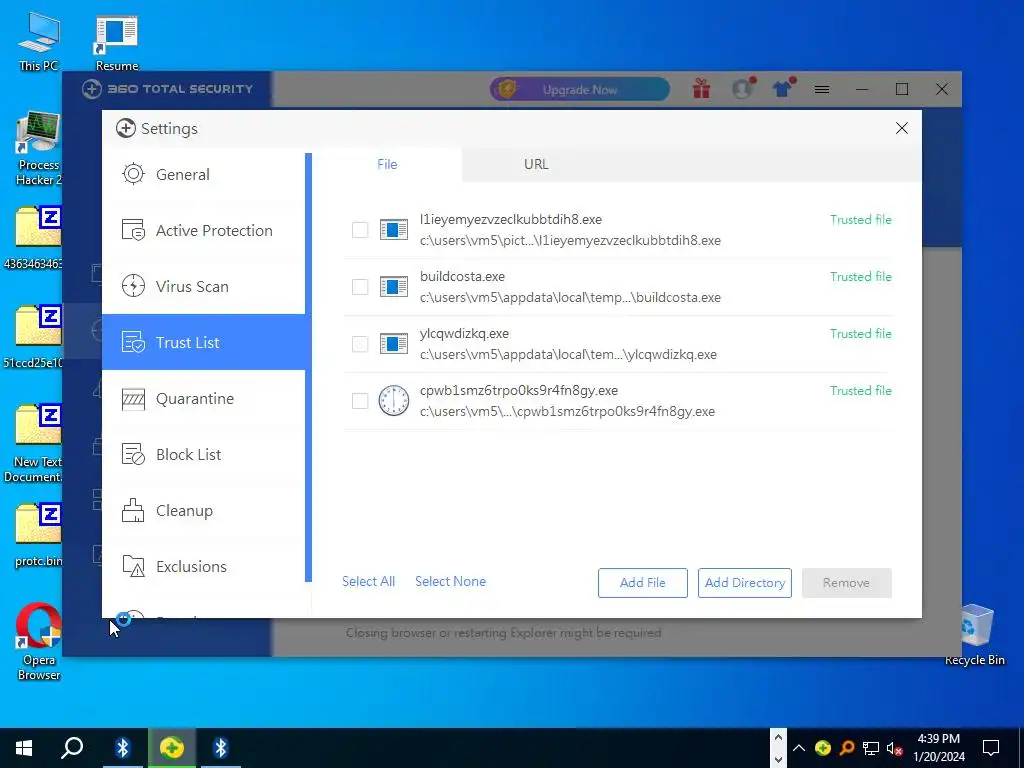Select Opera Browser desktop shortcut
Image resolution: width=1024 pixels, height=768 pixels.
[x=39, y=641]
